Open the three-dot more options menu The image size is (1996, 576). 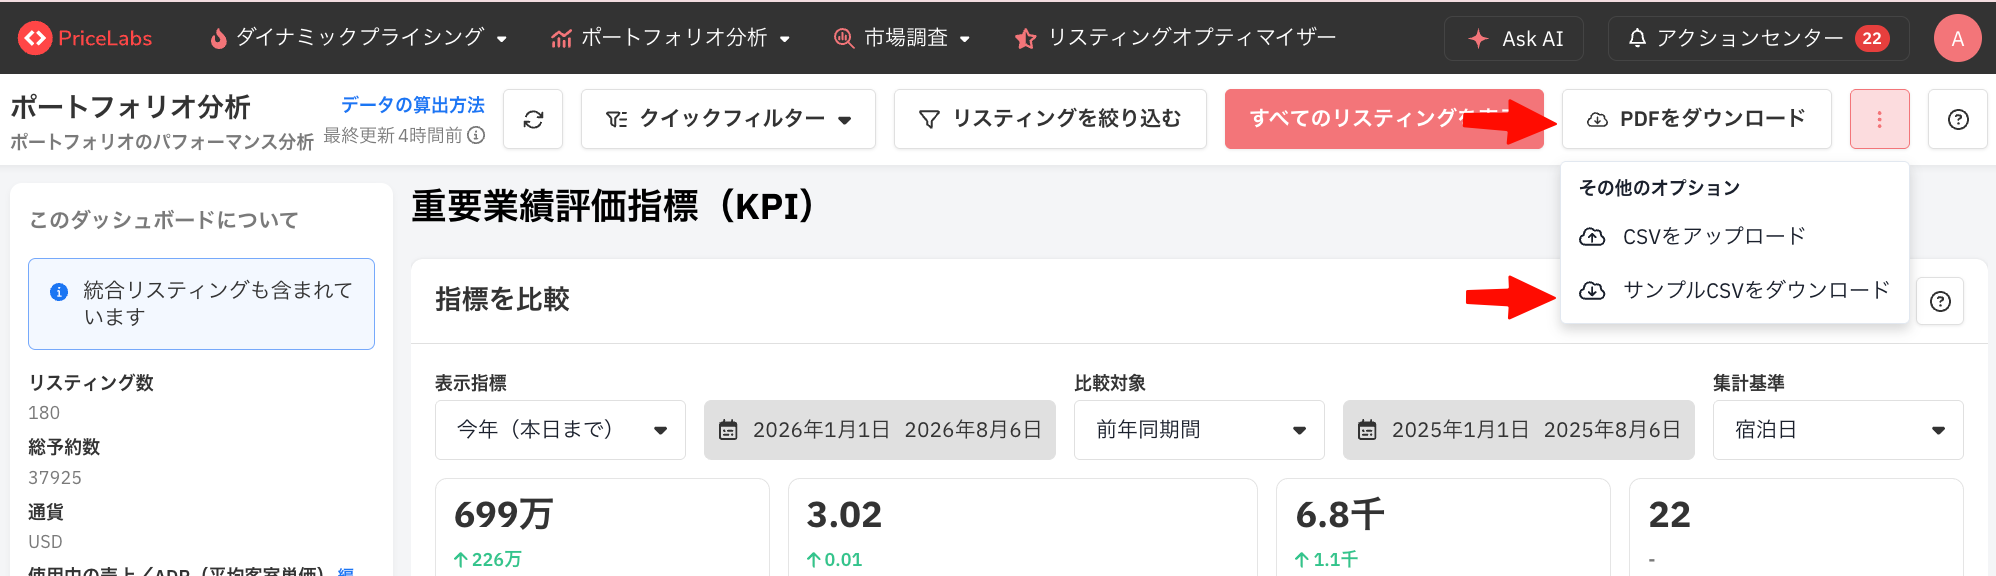tap(1879, 119)
